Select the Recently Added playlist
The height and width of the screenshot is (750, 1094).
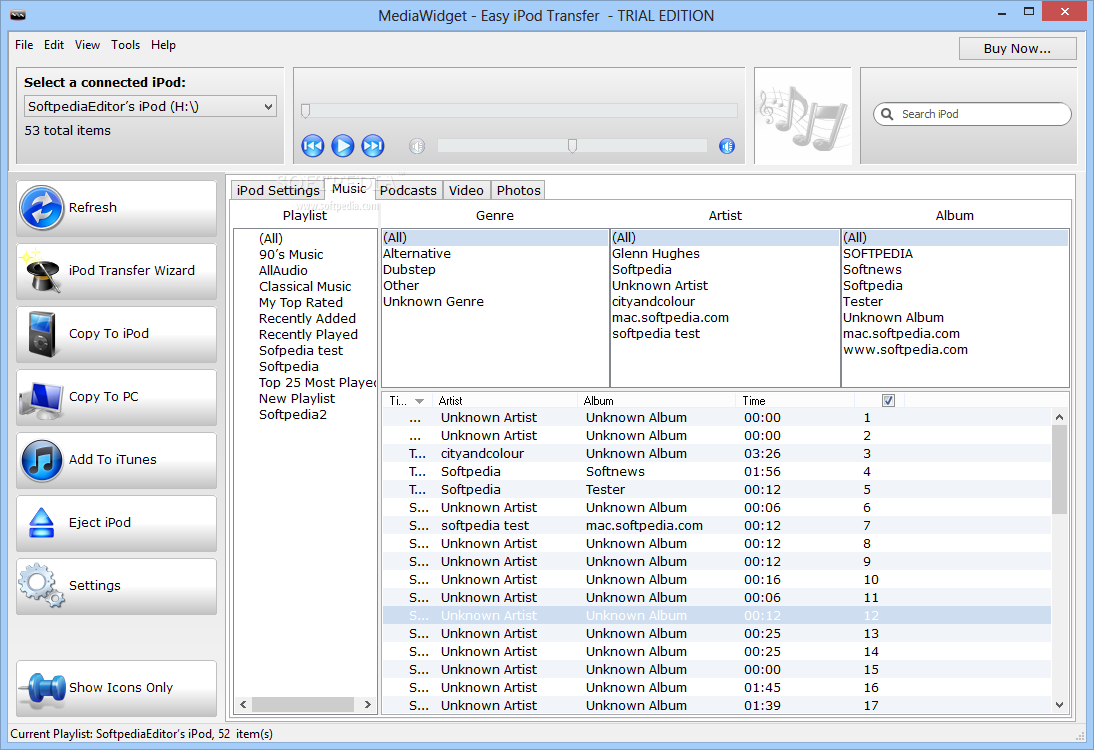click(x=307, y=319)
